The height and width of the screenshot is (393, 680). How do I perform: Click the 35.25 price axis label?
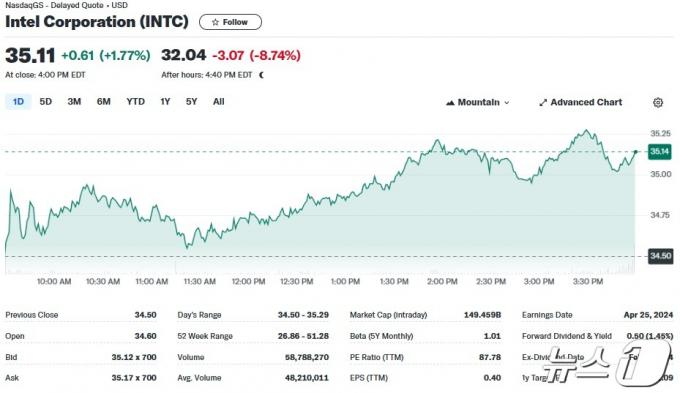[x=660, y=133]
